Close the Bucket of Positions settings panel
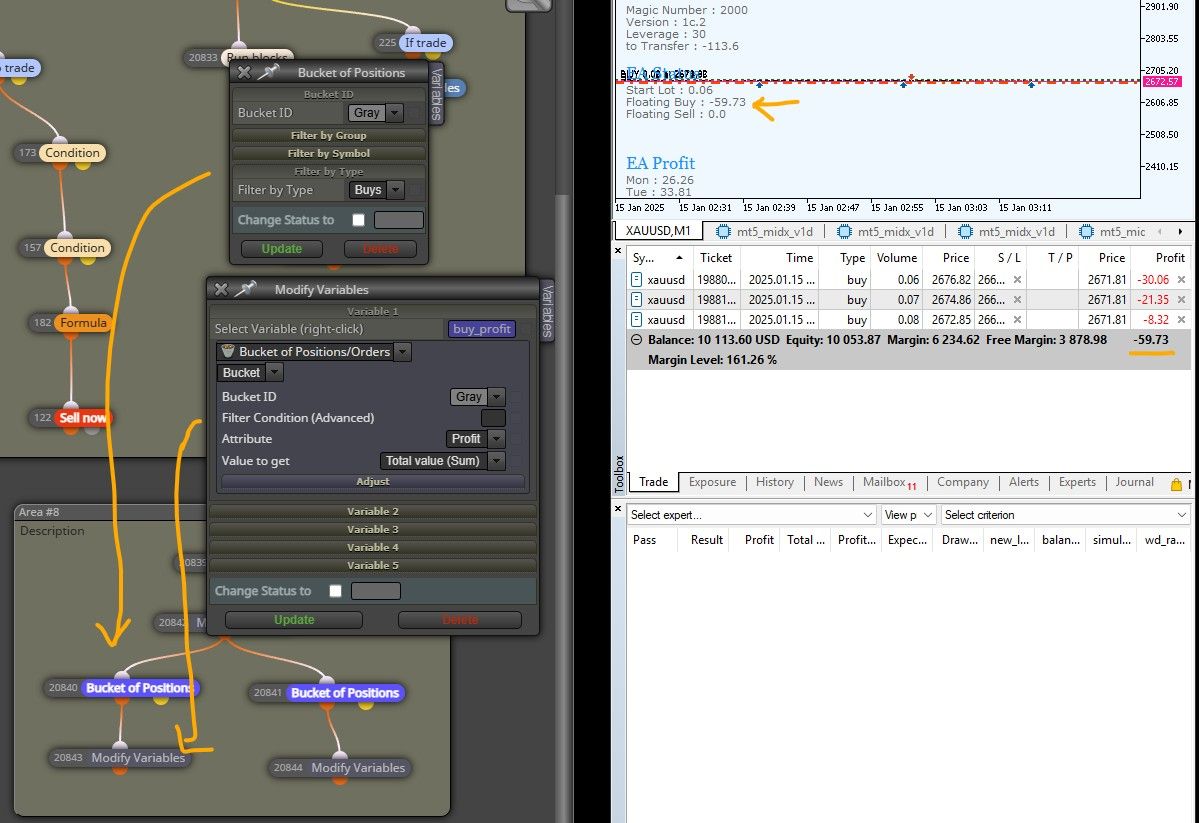The height and width of the screenshot is (823, 1199). [x=244, y=72]
